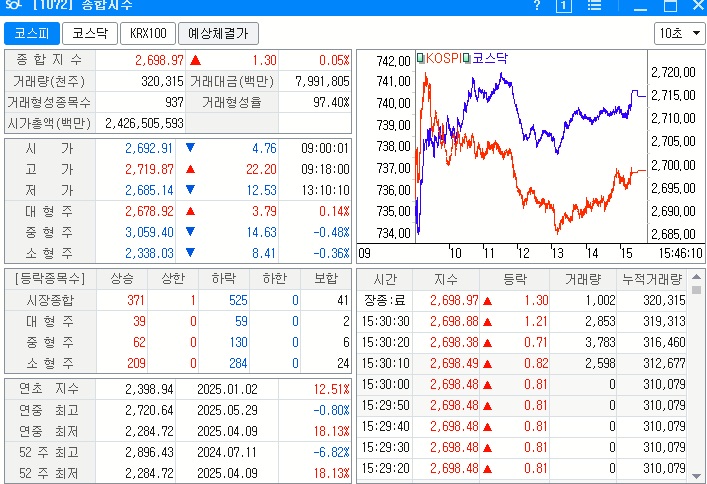This screenshot has height=484, width=707.
Task: Click the date 2024.07.11
Action: (227, 452)
